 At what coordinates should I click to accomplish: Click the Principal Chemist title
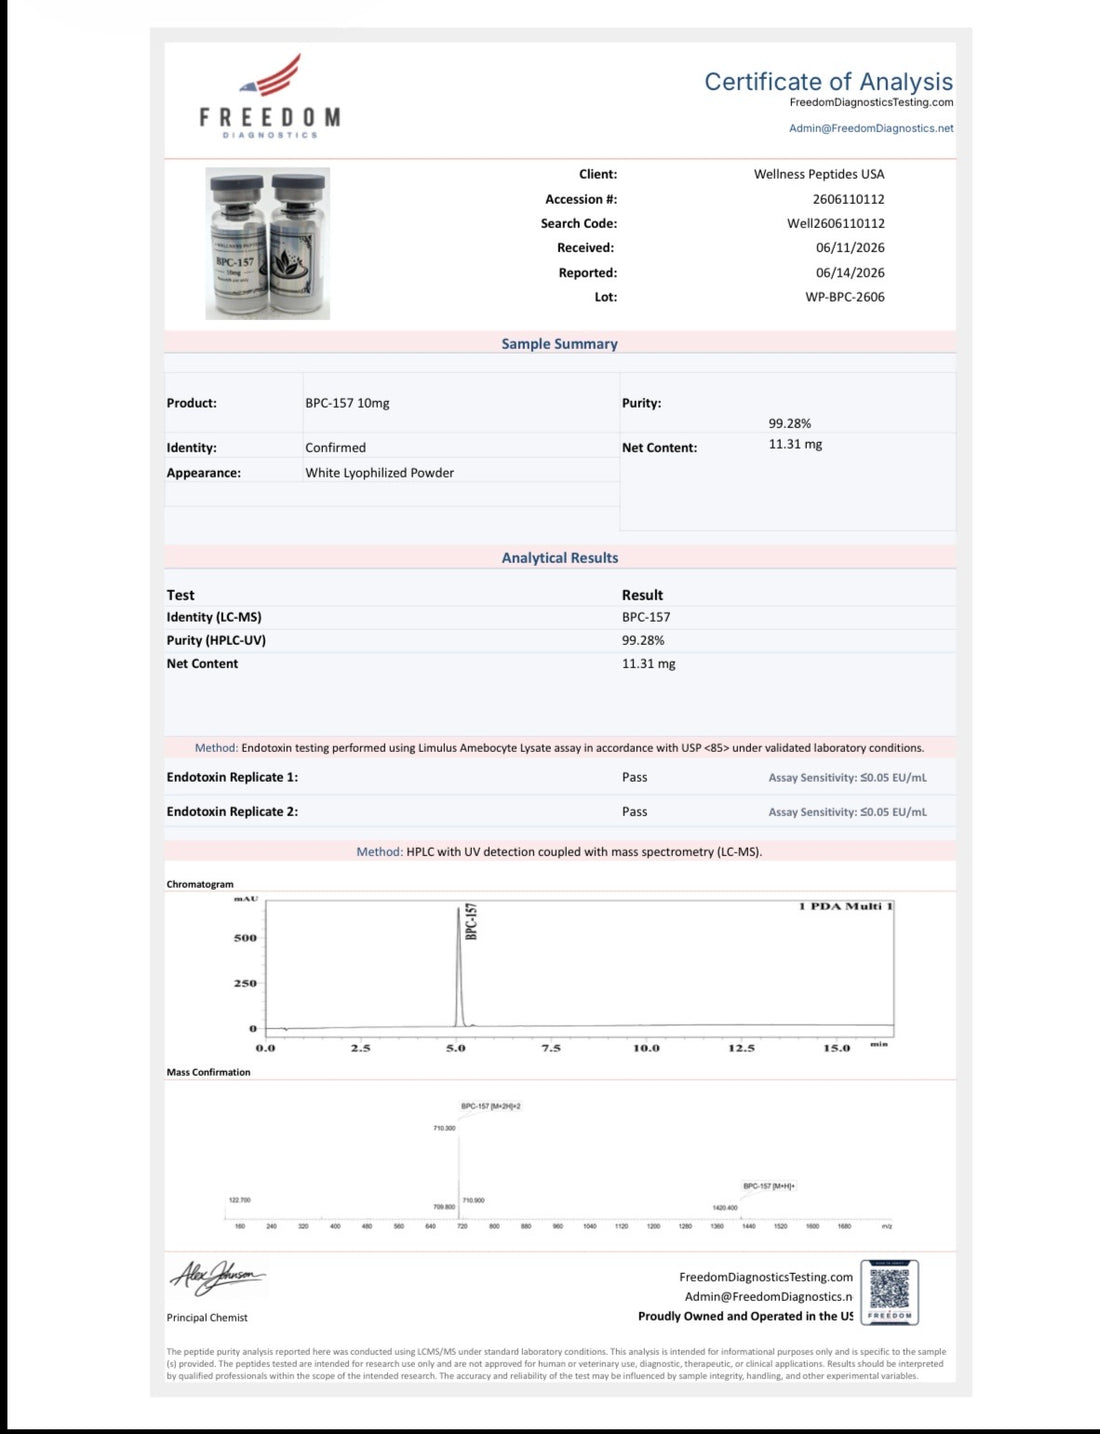click(207, 1318)
